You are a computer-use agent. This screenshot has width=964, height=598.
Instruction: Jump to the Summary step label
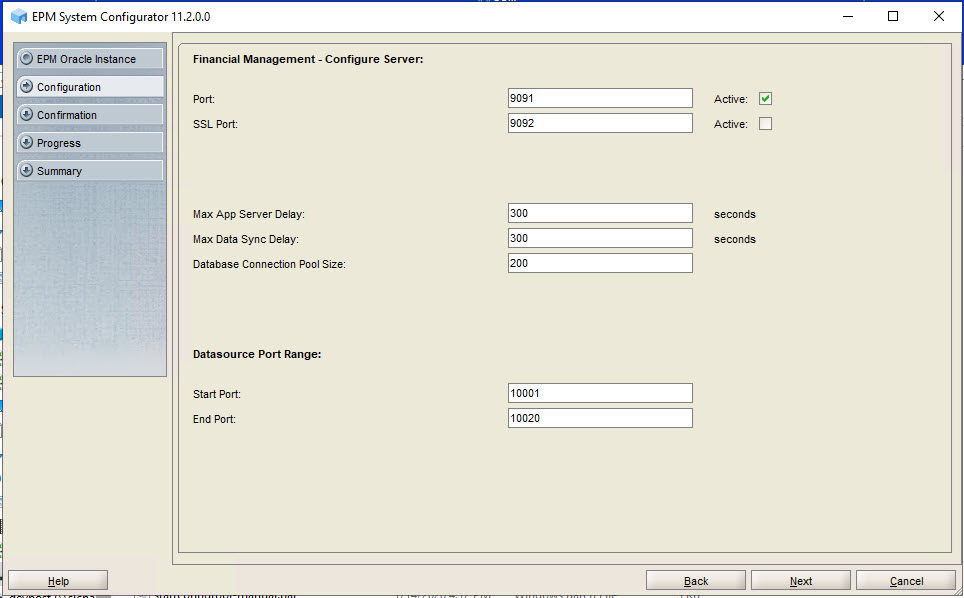click(59, 171)
